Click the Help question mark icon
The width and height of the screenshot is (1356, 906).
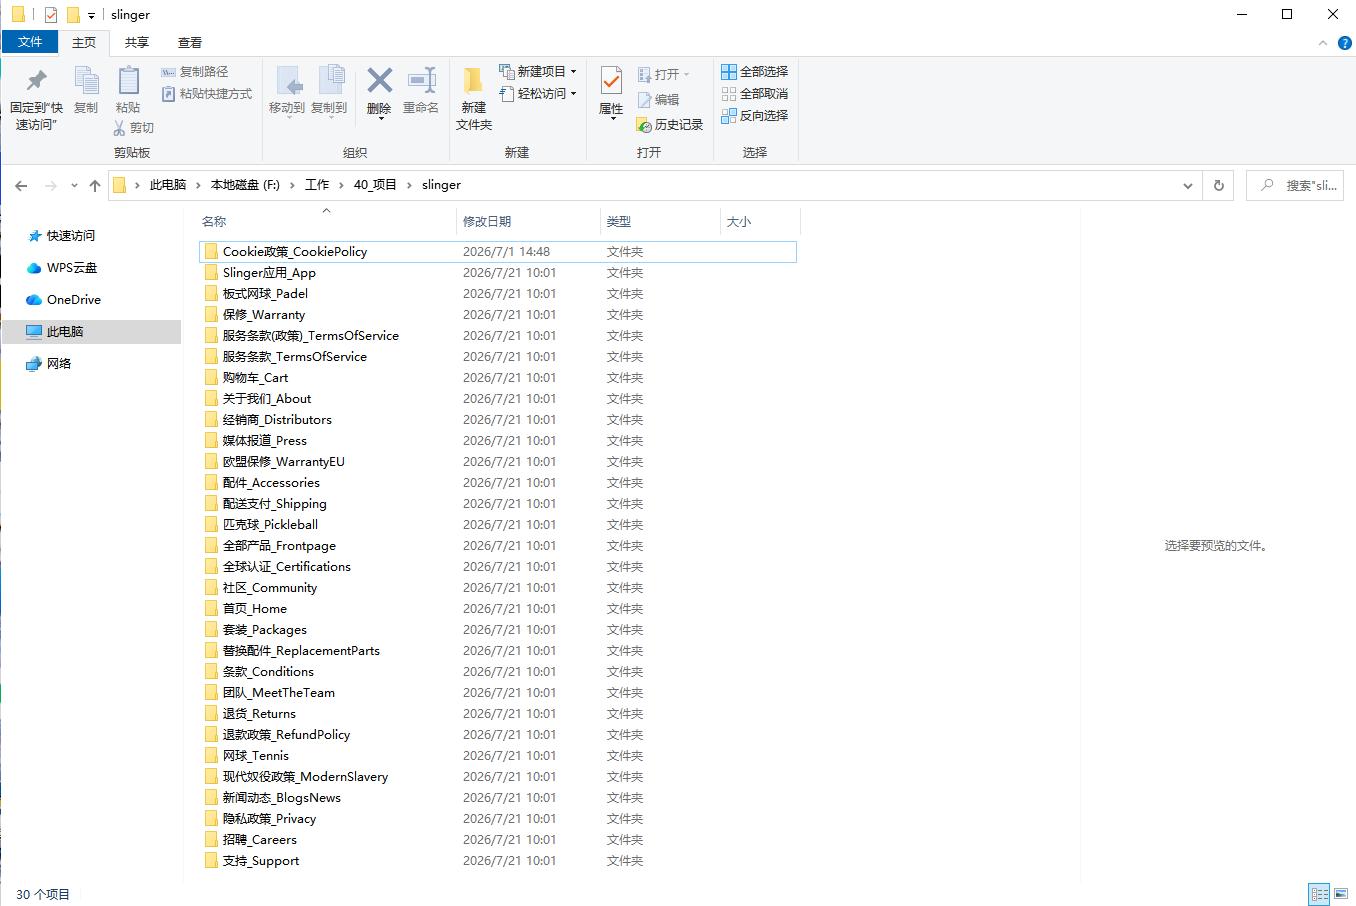coord(1345,43)
